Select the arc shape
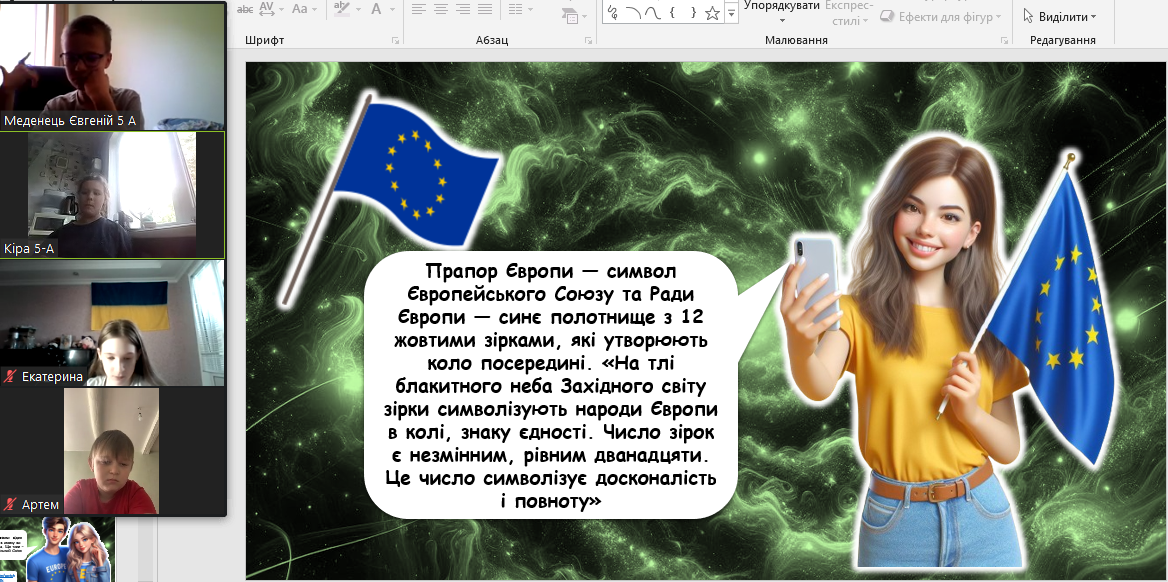The height and width of the screenshot is (582, 1168). point(634,13)
